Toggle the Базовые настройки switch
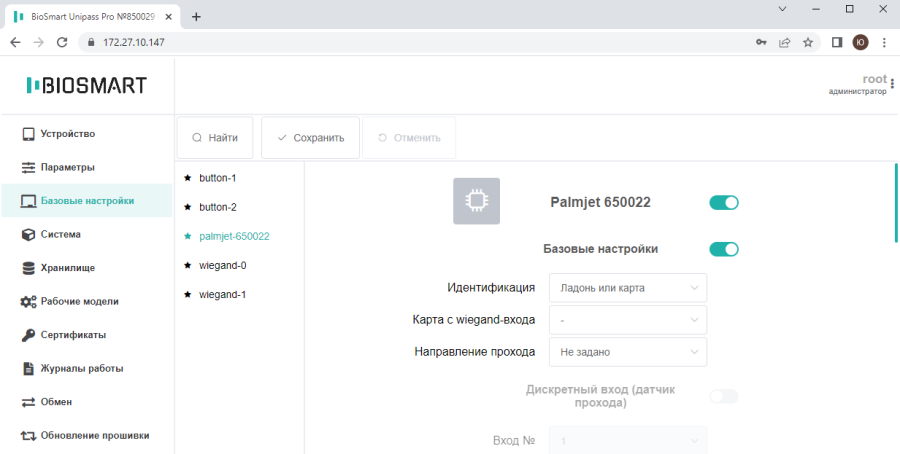The image size is (900, 454). (x=724, y=249)
